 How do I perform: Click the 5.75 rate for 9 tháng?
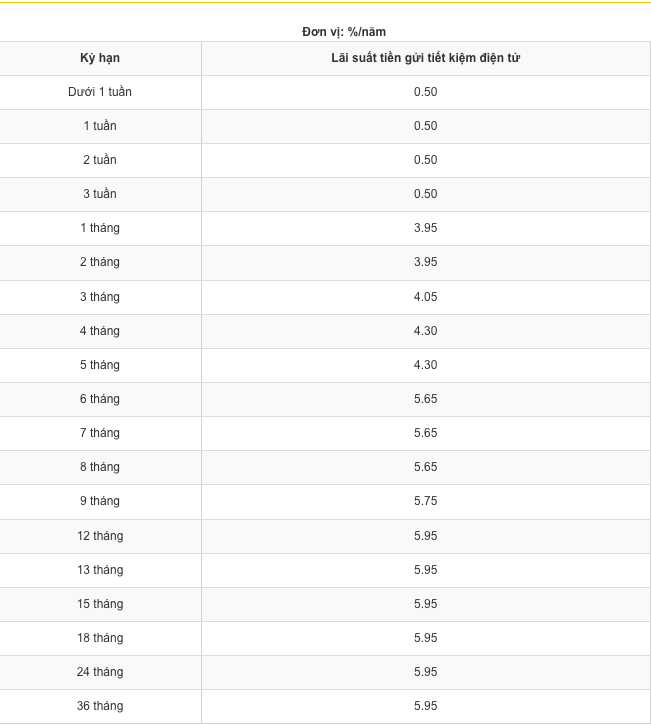pos(425,501)
